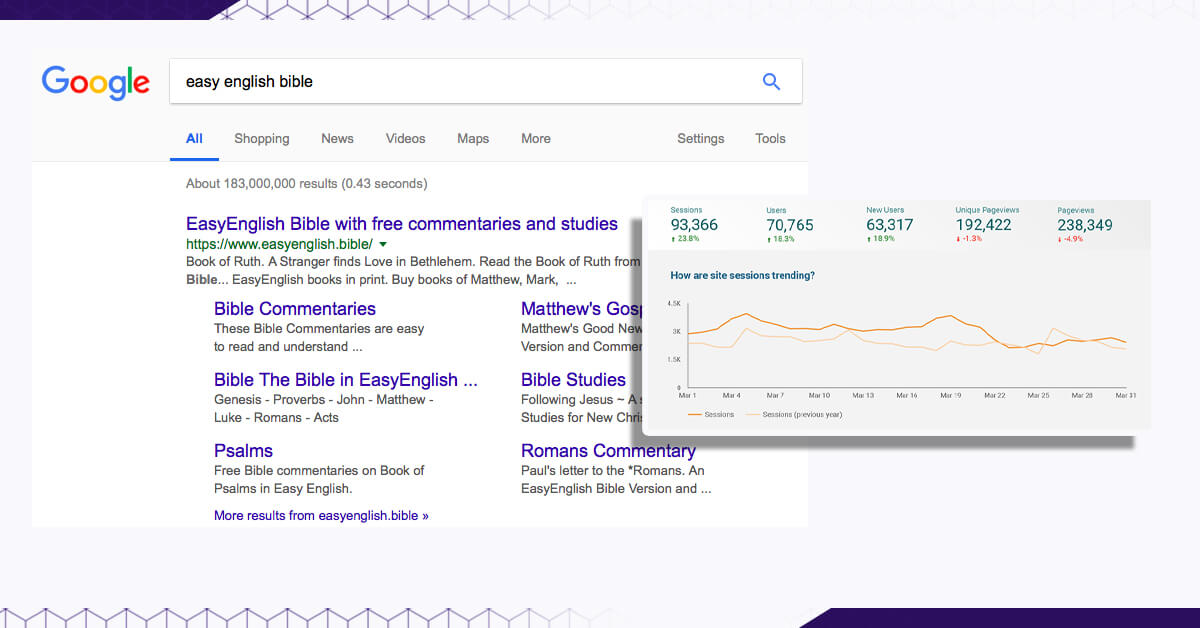Image resolution: width=1200 pixels, height=628 pixels.
Task: Click 'Genesis - Proverbs - John - Matthew' snippet
Action: 324,400
